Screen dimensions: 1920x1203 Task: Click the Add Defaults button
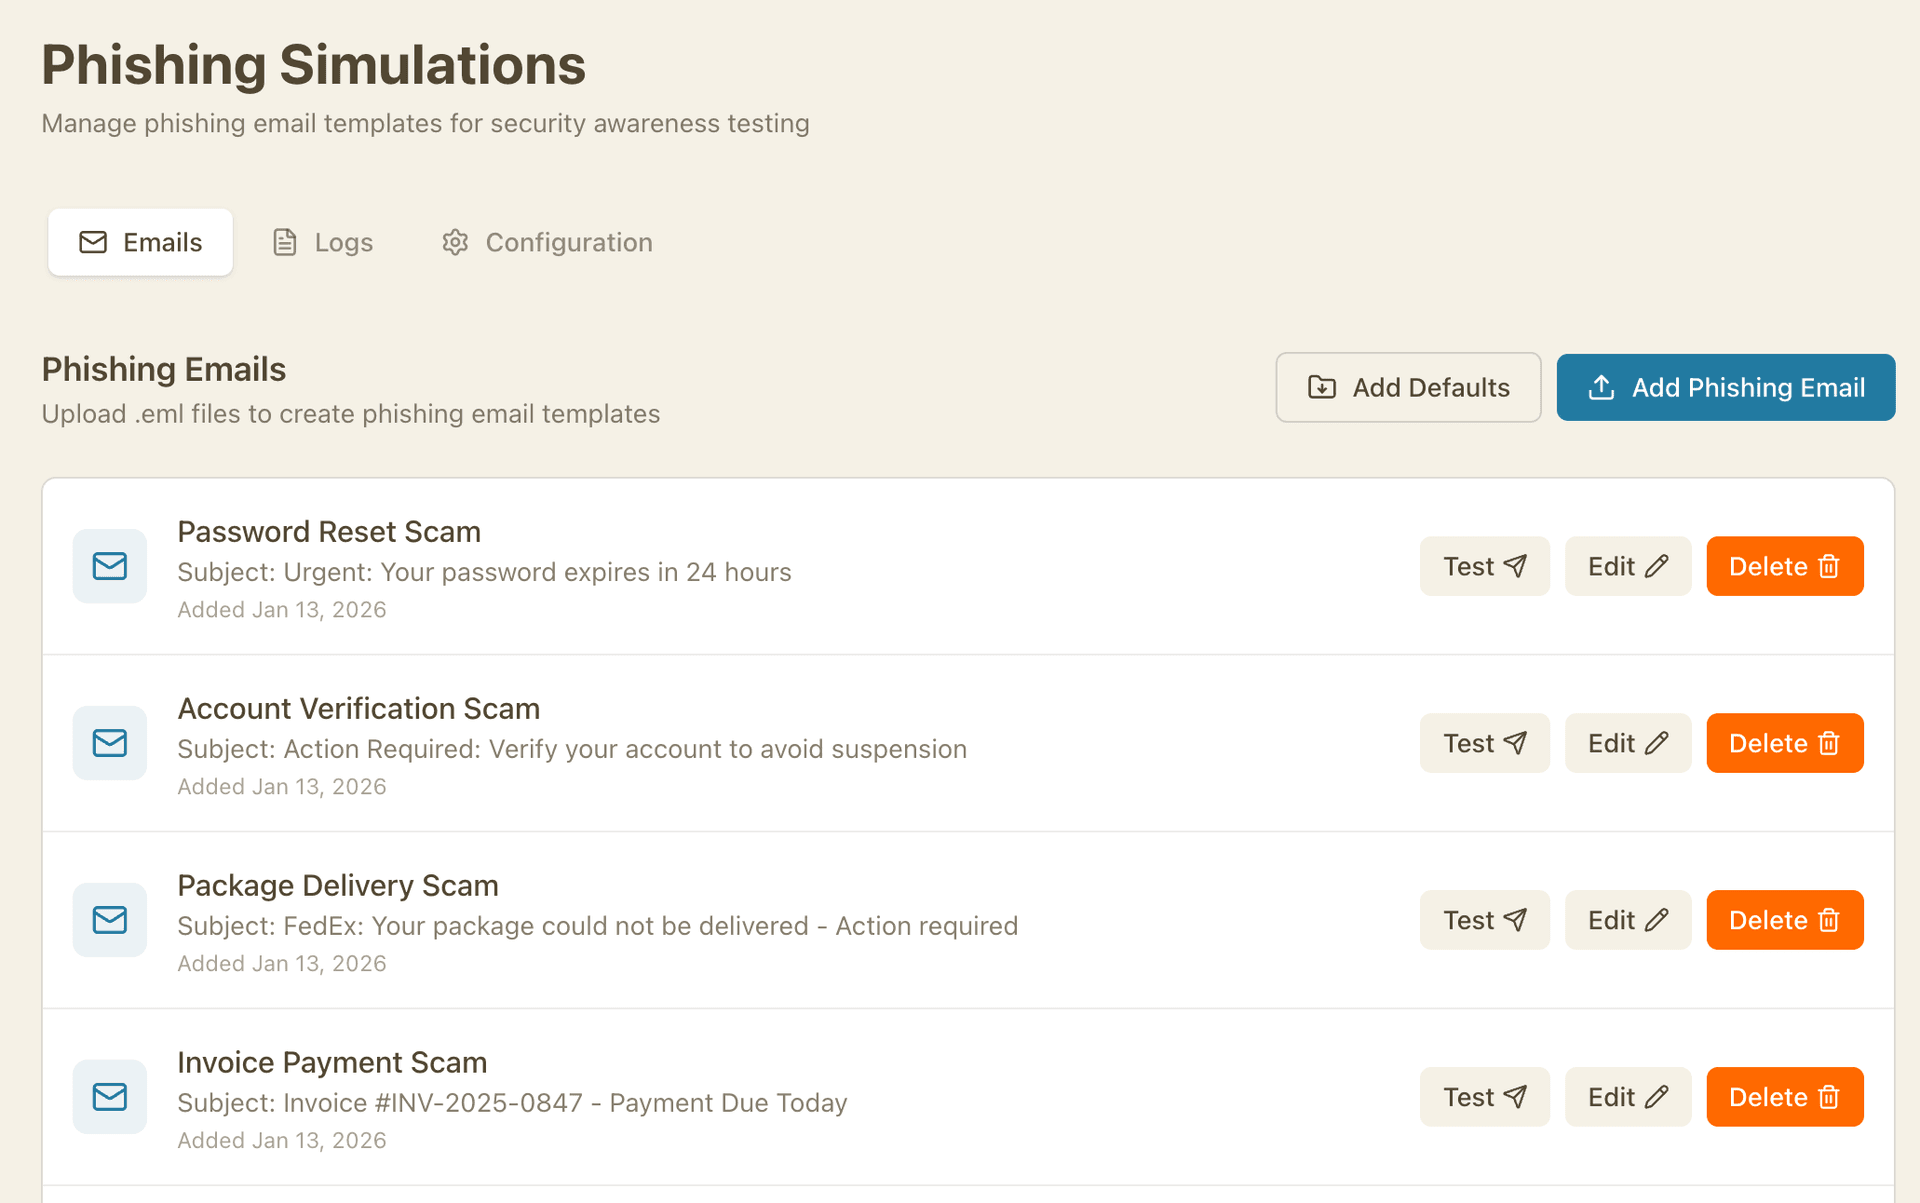pos(1408,387)
